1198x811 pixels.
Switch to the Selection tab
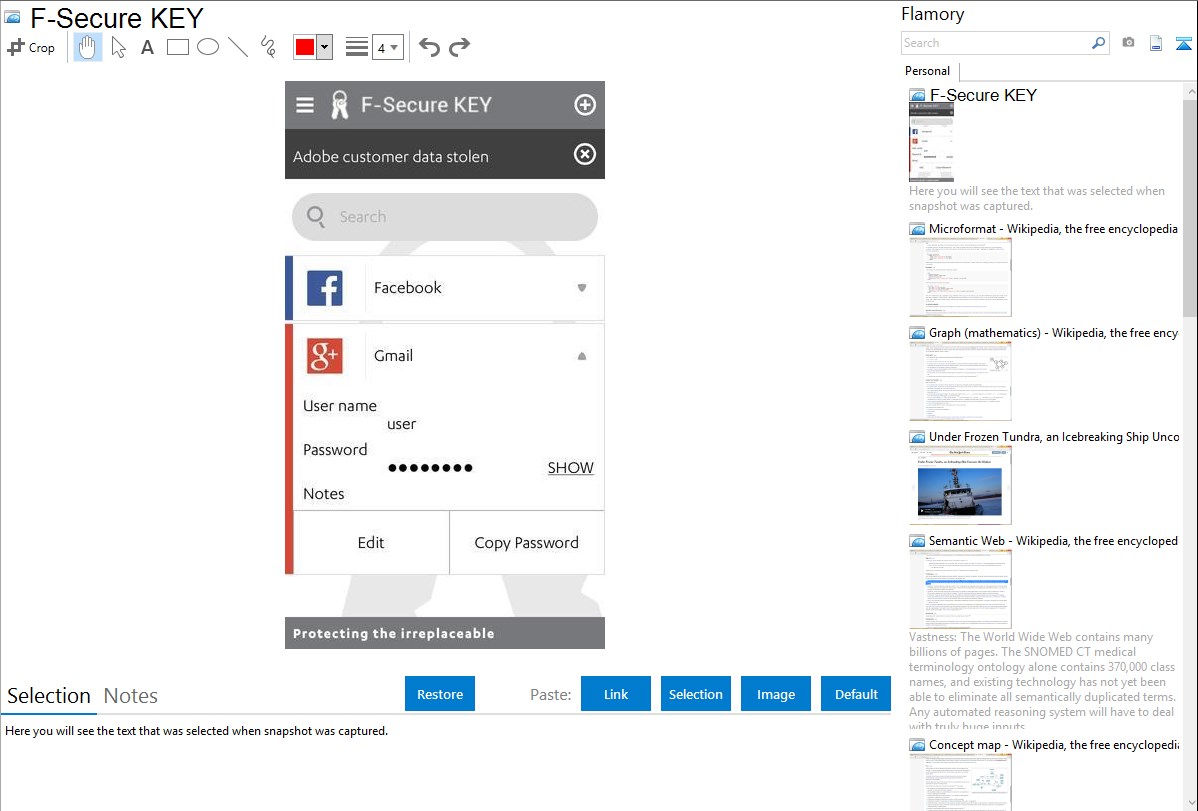(49, 696)
